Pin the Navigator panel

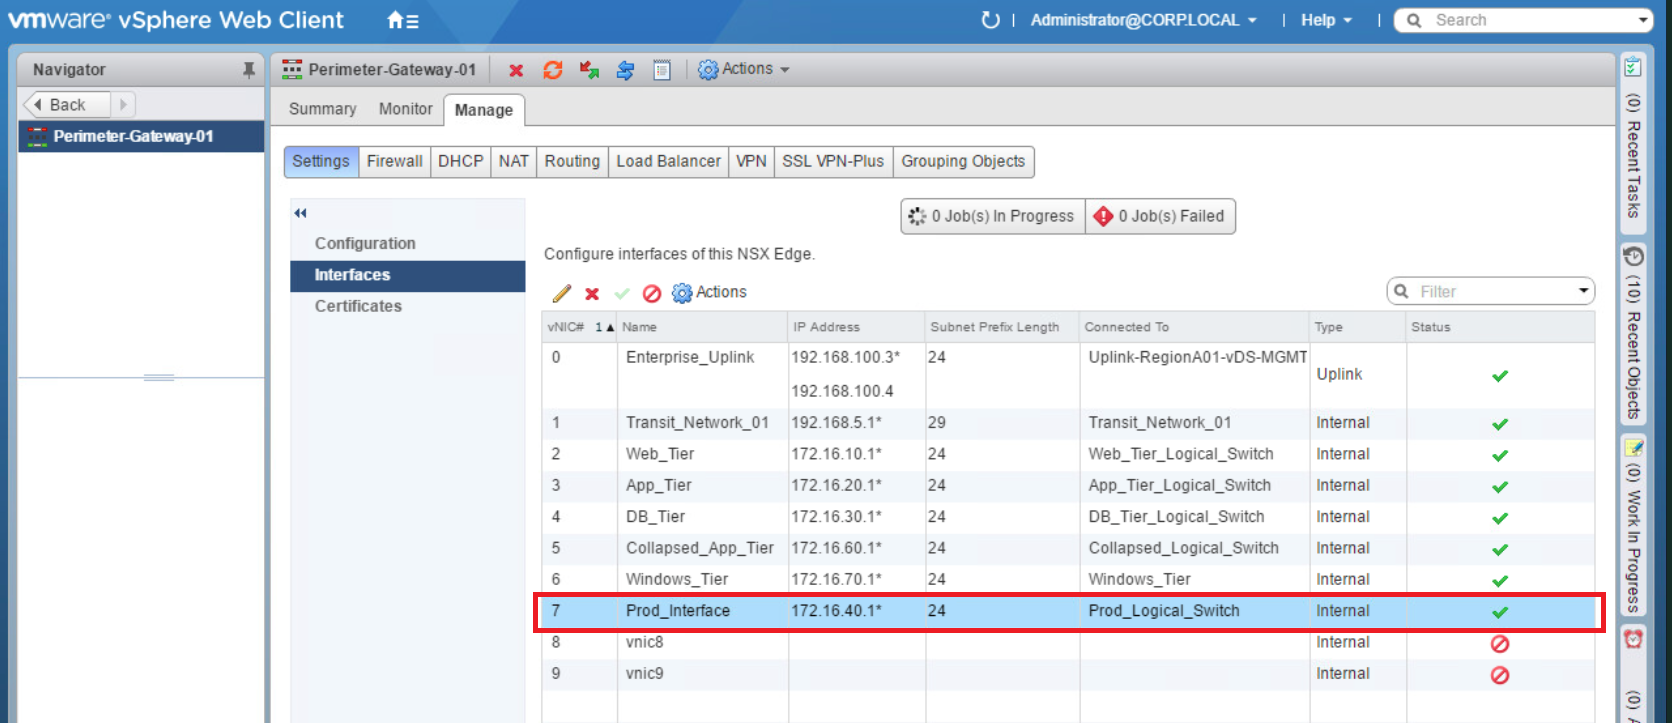[249, 70]
